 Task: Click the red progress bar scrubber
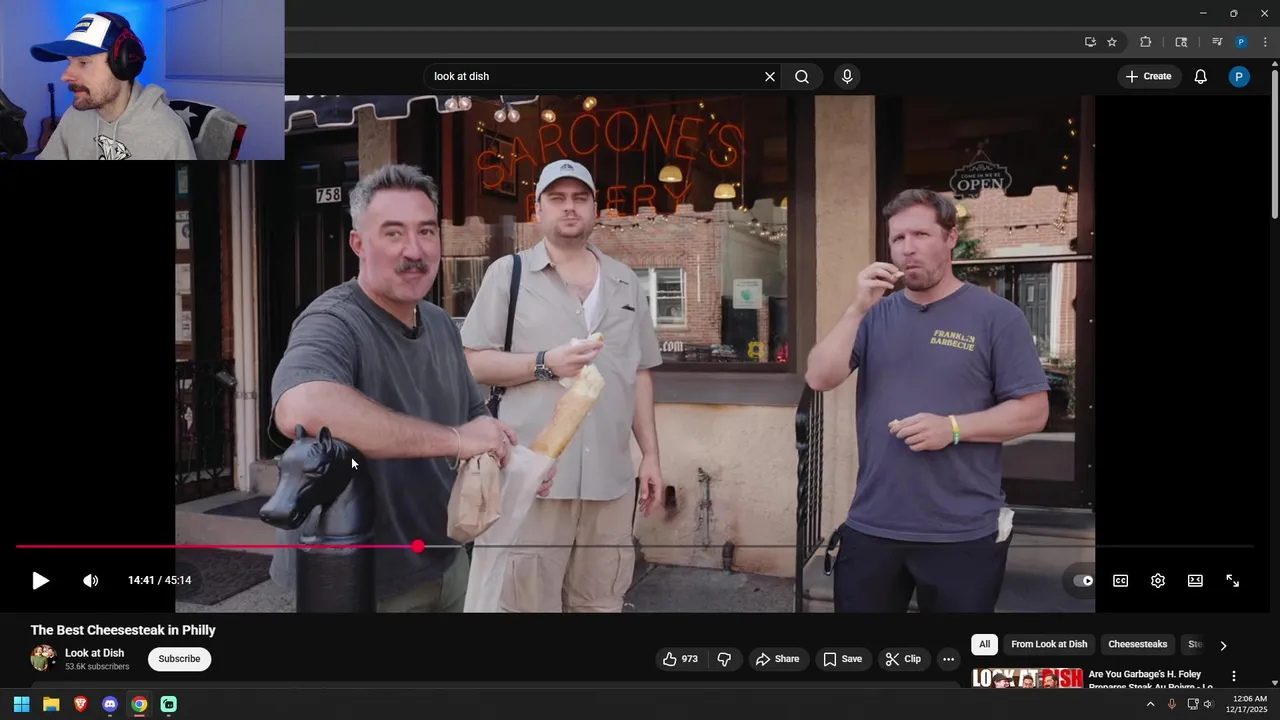(418, 546)
